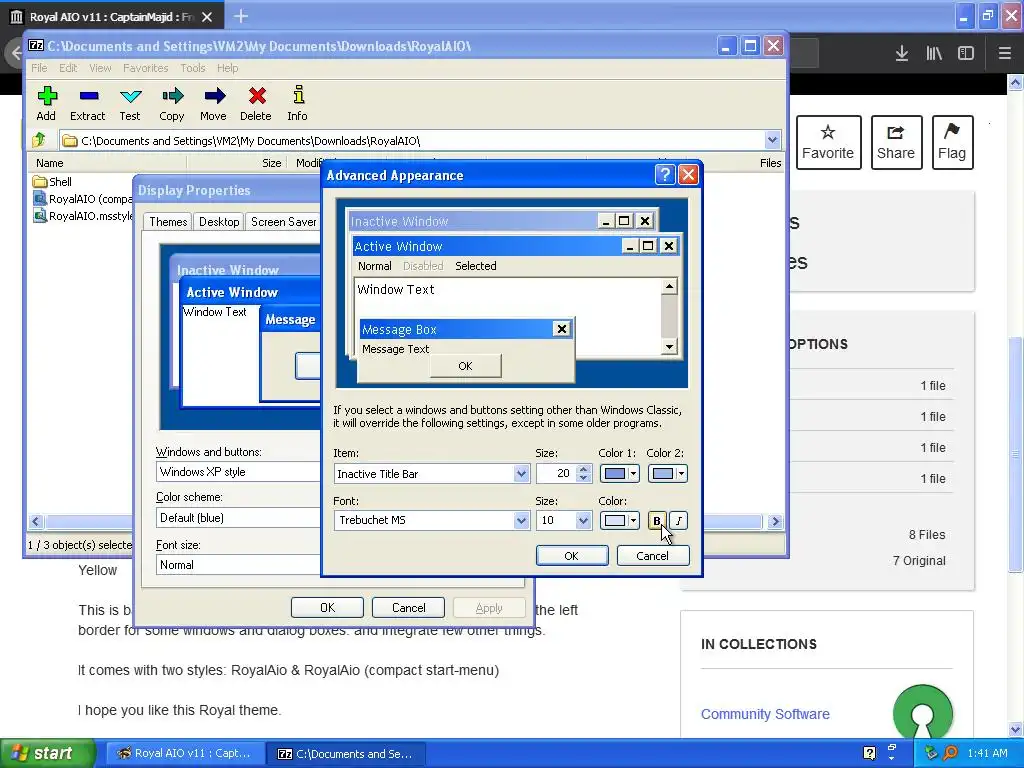Switch to C:\Documents and Se... taskbar item
Screen dimensions: 1024x768
click(x=346, y=753)
